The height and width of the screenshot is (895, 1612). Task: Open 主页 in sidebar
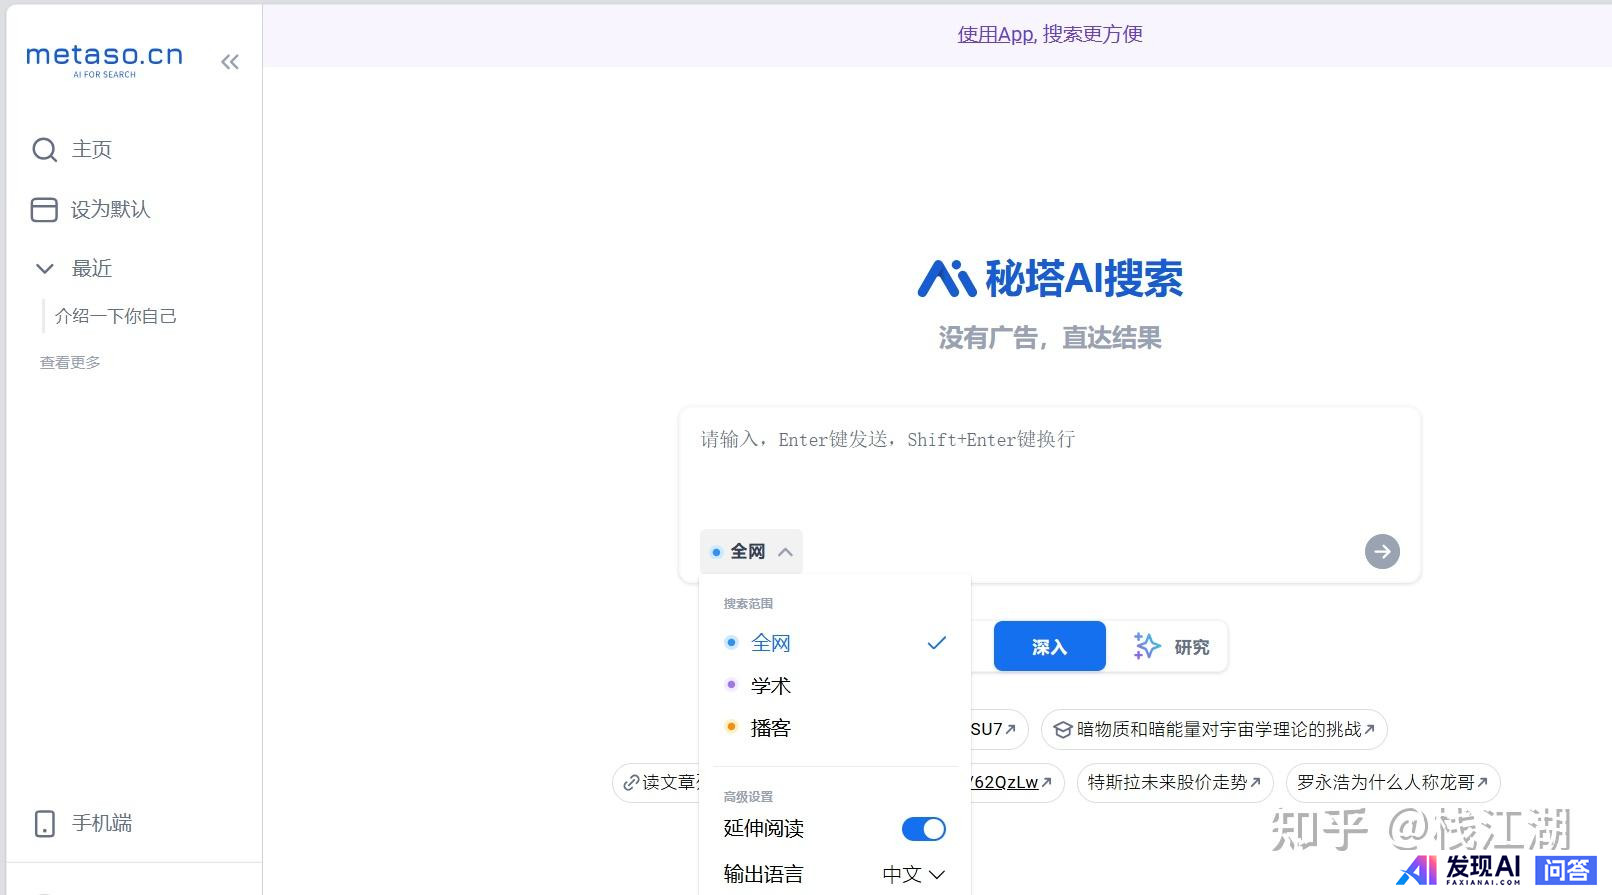72,150
